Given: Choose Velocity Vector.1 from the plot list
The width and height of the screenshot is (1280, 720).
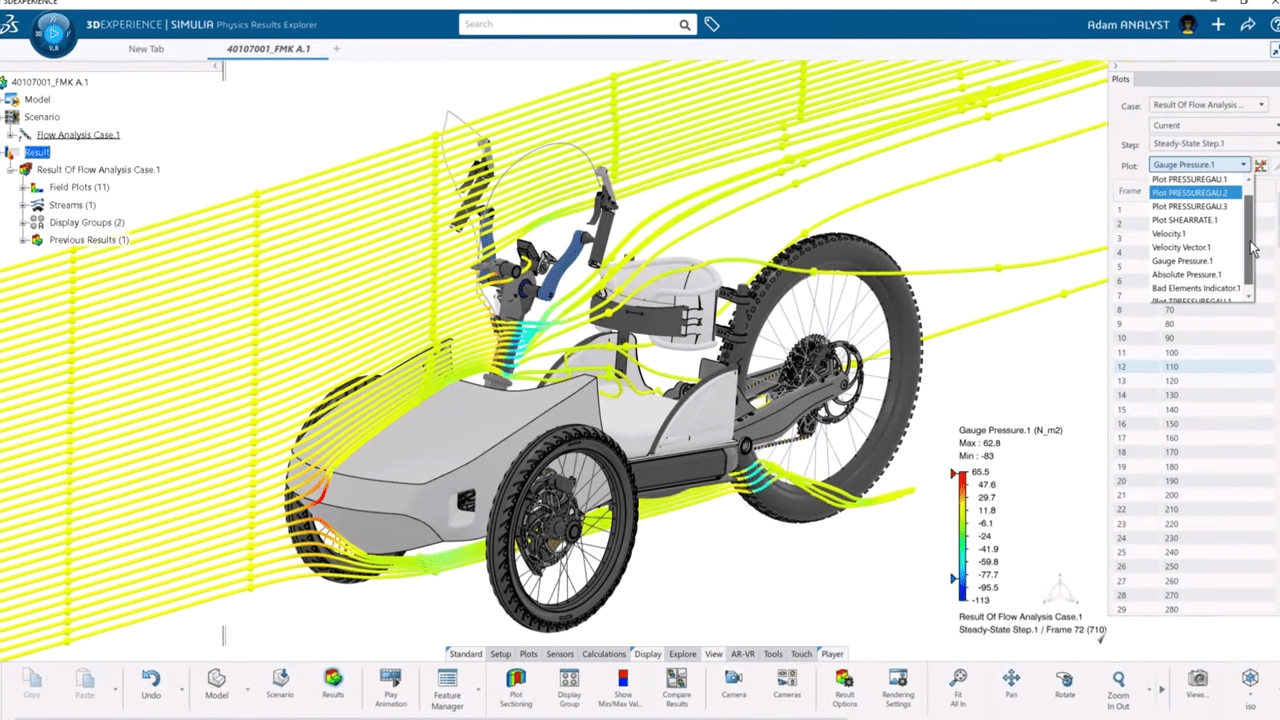Looking at the screenshot, I should click(x=1181, y=247).
